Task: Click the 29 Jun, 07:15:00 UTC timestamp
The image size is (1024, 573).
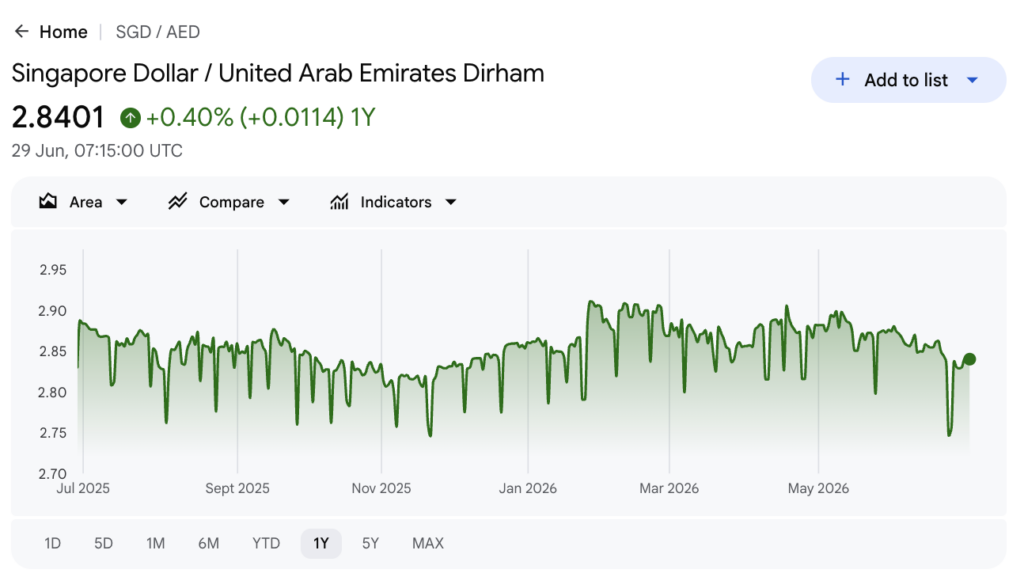Action: coord(97,151)
